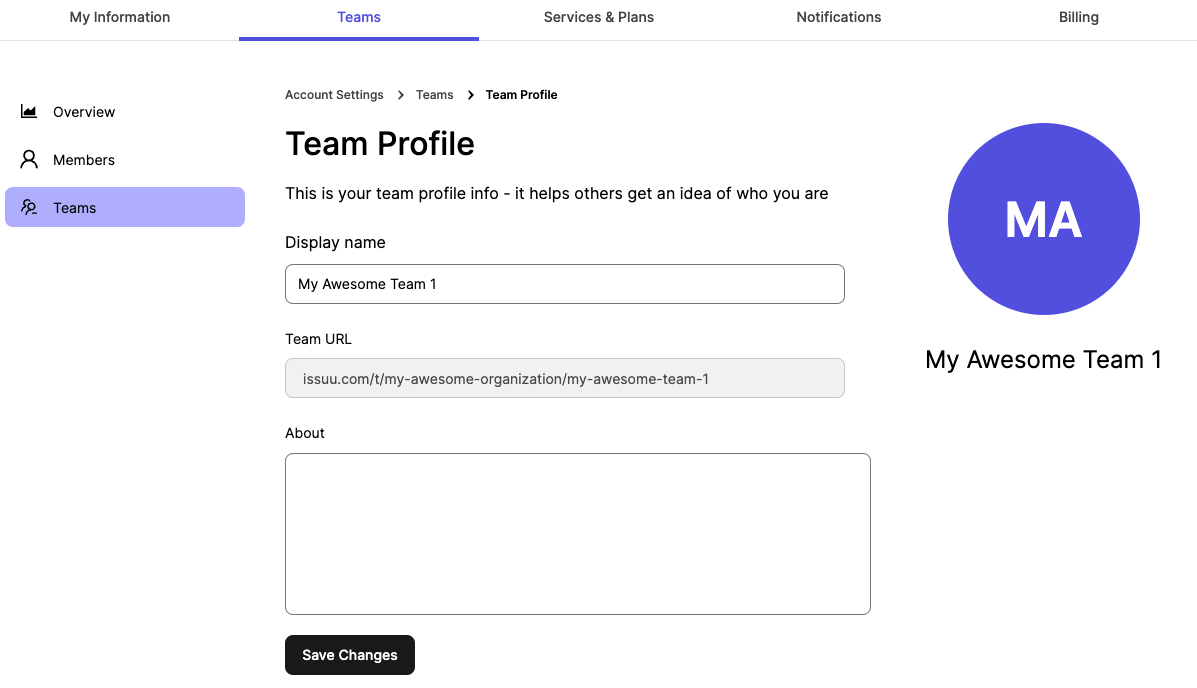Click inside the Display name input field
This screenshot has width=1197, height=688.
(x=564, y=284)
